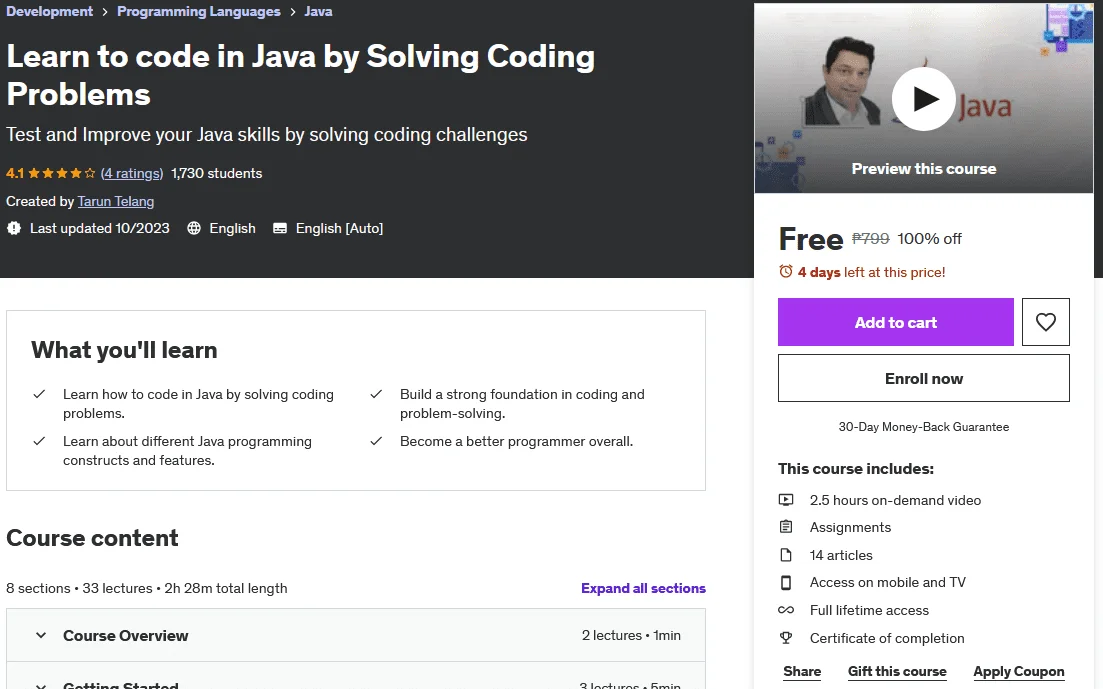
Task: Click the 4.1 rating number
Action: tap(15, 173)
